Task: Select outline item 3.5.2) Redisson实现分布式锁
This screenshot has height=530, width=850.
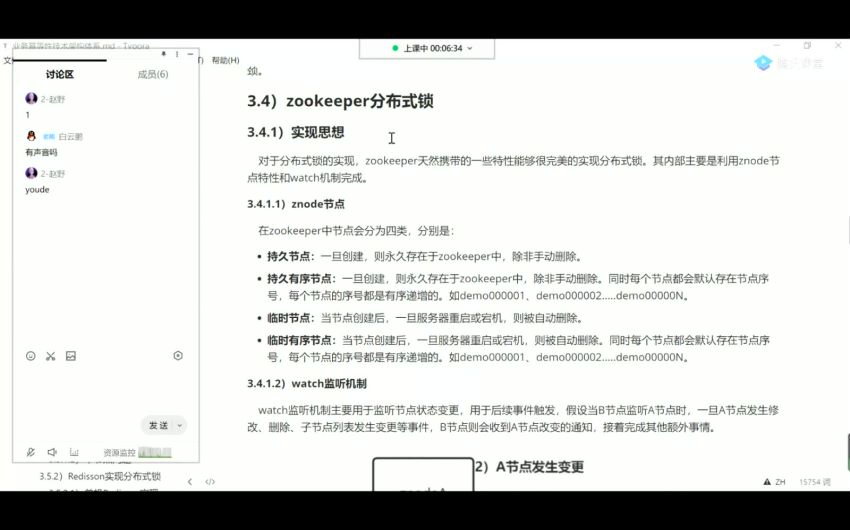Action: coord(100,476)
